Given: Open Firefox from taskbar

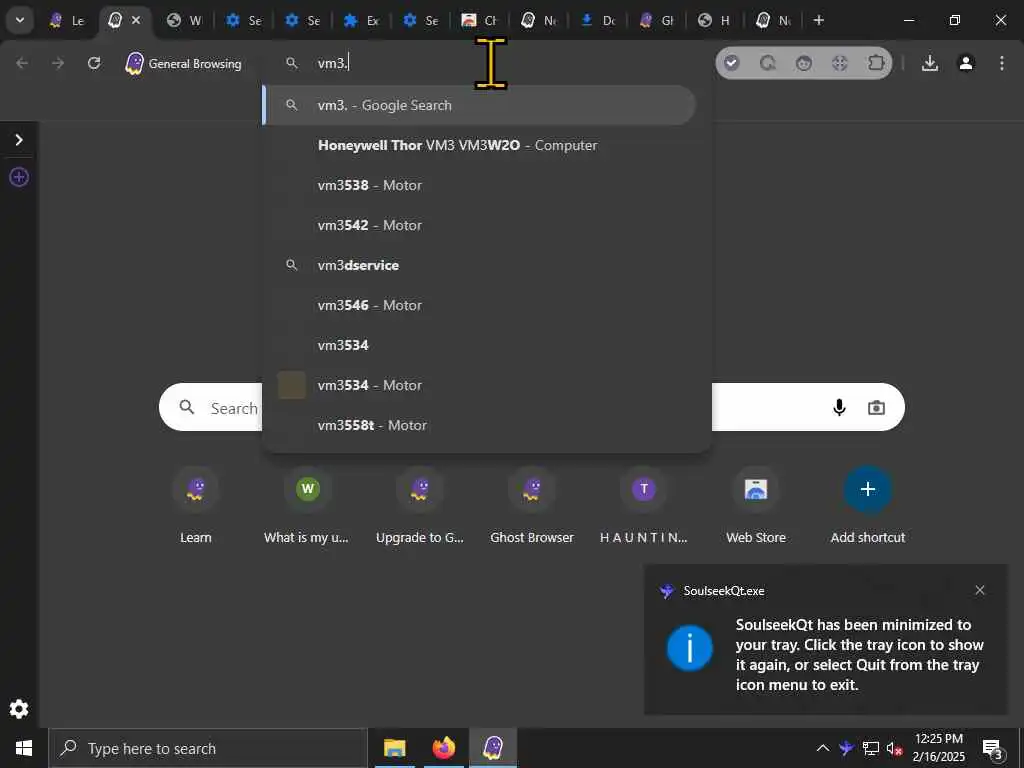Looking at the screenshot, I should [x=443, y=748].
